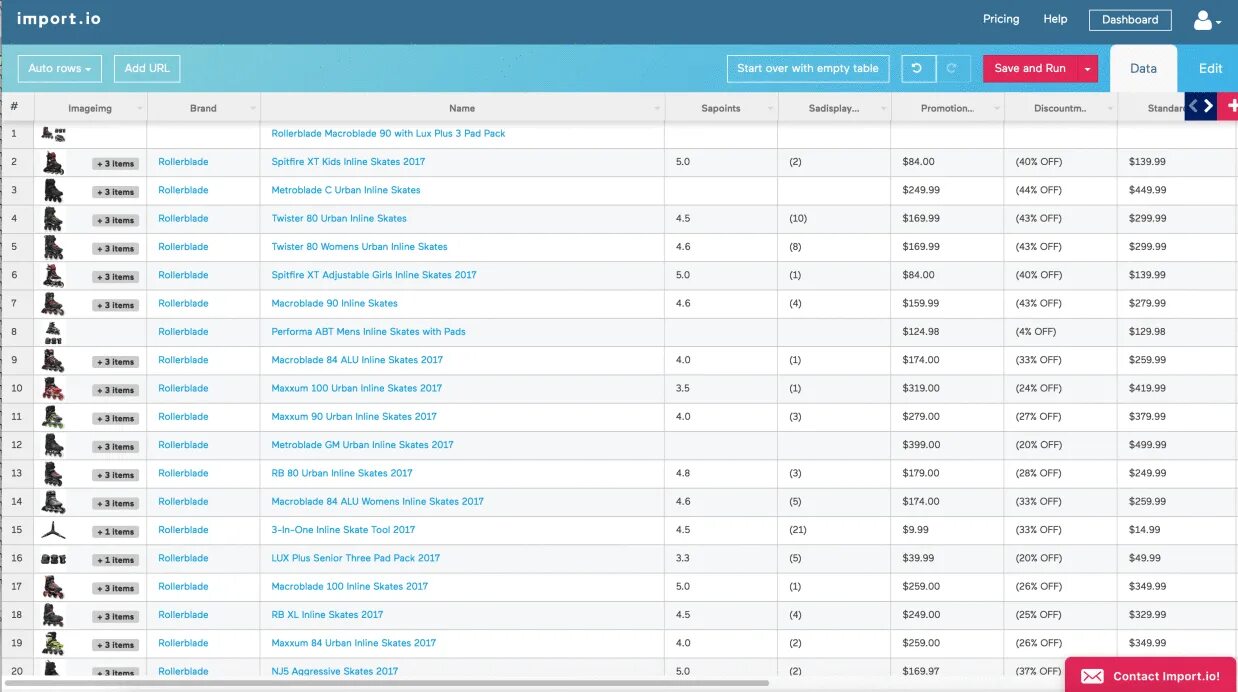Select the $9.99 promotion price cell
1238x692 pixels.
coord(947,530)
